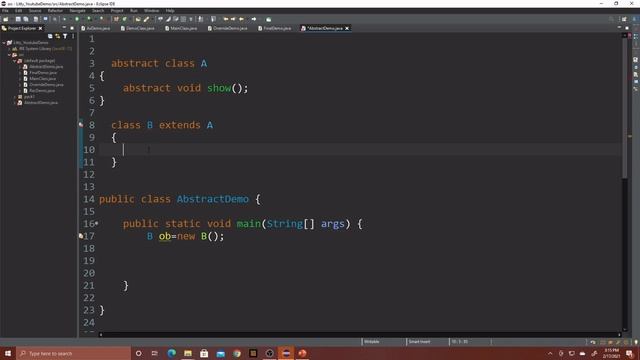
Task: Open the Navigate menu
Action: pyautogui.click(x=77, y=11)
